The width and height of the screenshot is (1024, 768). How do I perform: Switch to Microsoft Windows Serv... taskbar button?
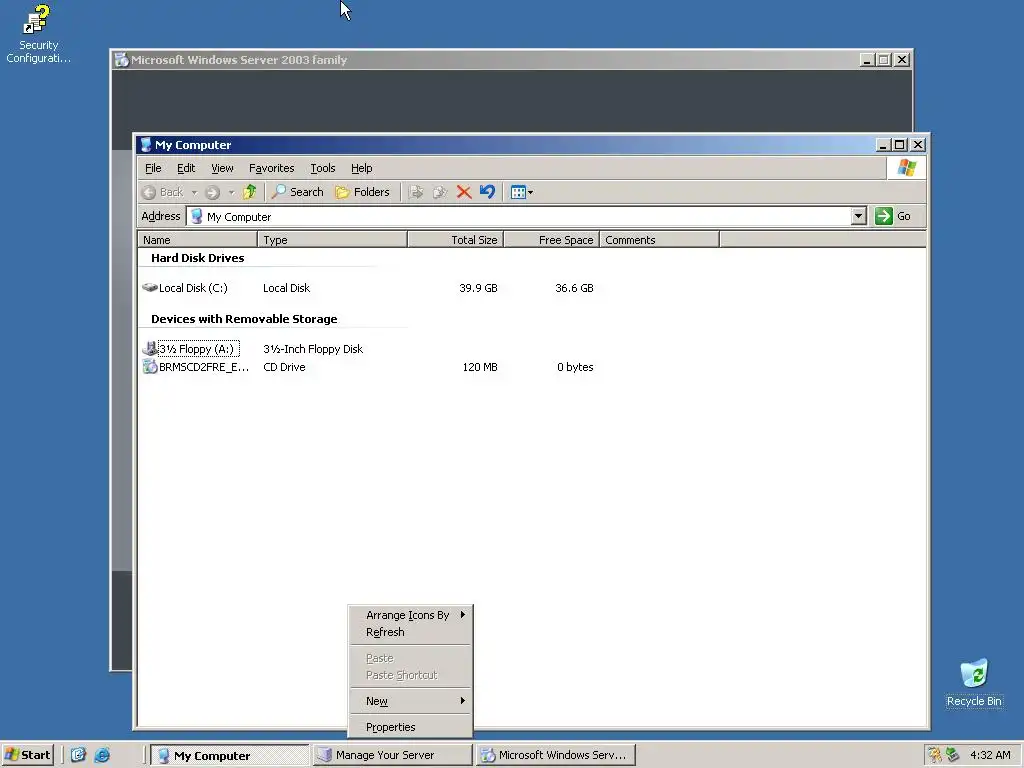coord(556,755)
